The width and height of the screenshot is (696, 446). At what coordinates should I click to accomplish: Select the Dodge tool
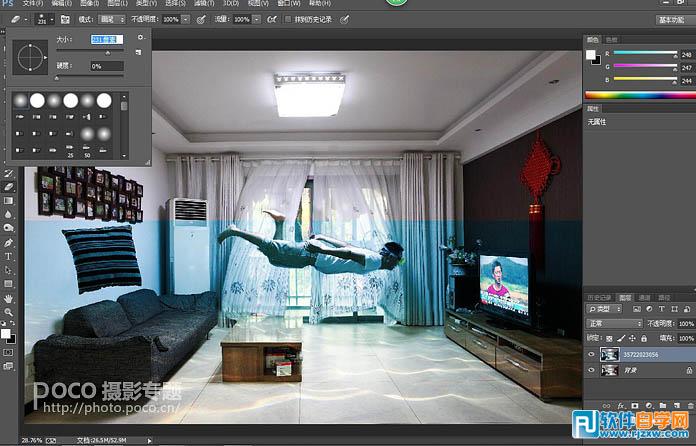[8, 228]
